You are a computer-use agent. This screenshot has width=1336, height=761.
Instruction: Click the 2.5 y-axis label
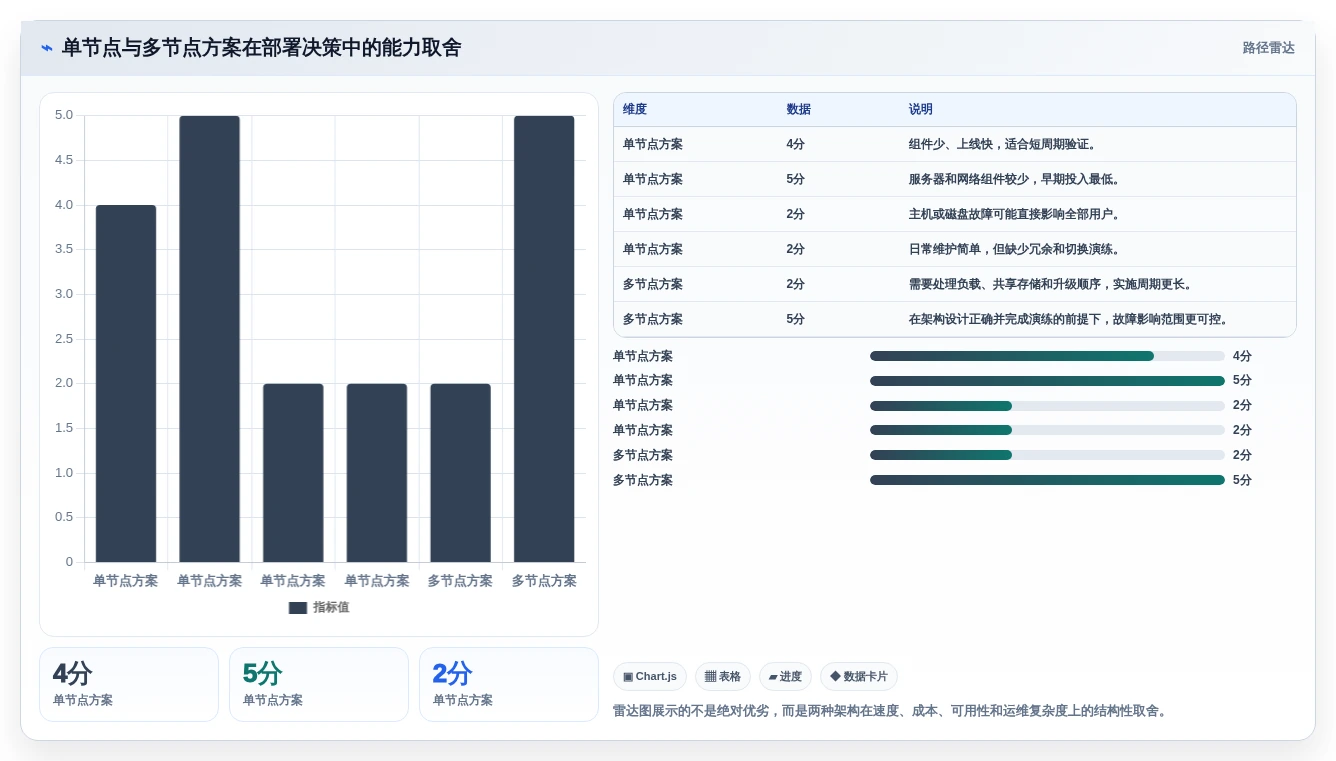pyautogui.click(x=63, y=339)
